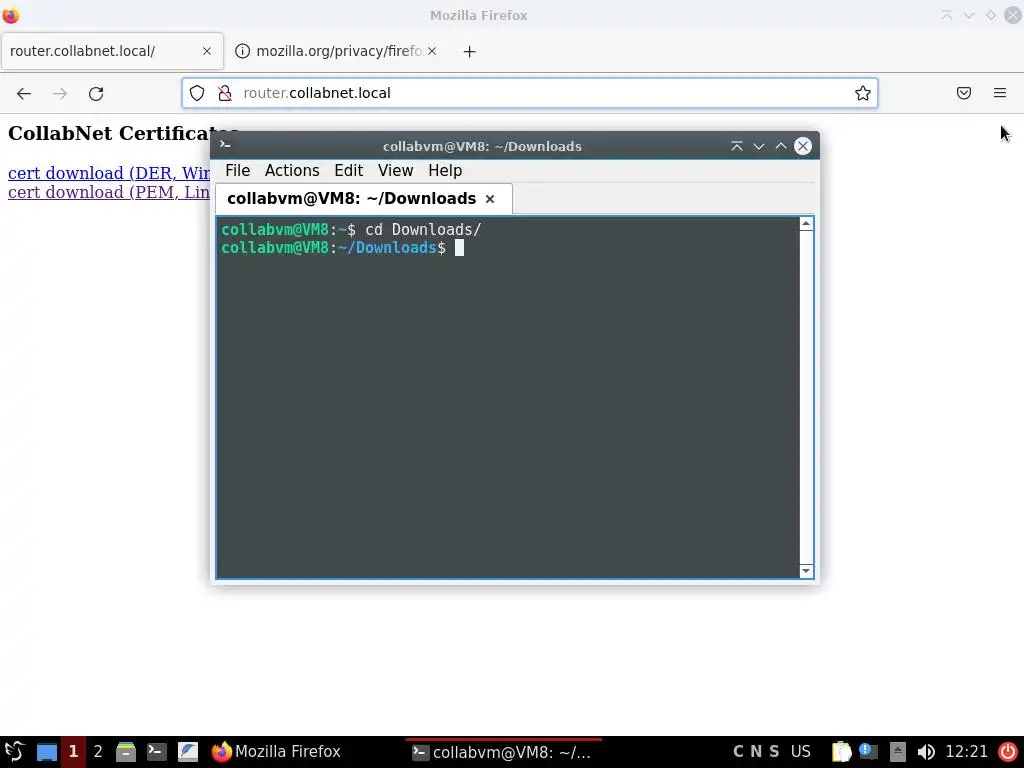Select the router.collabnet.local tab
This screenshot has width=1024, height=768.
pos(112,51)
